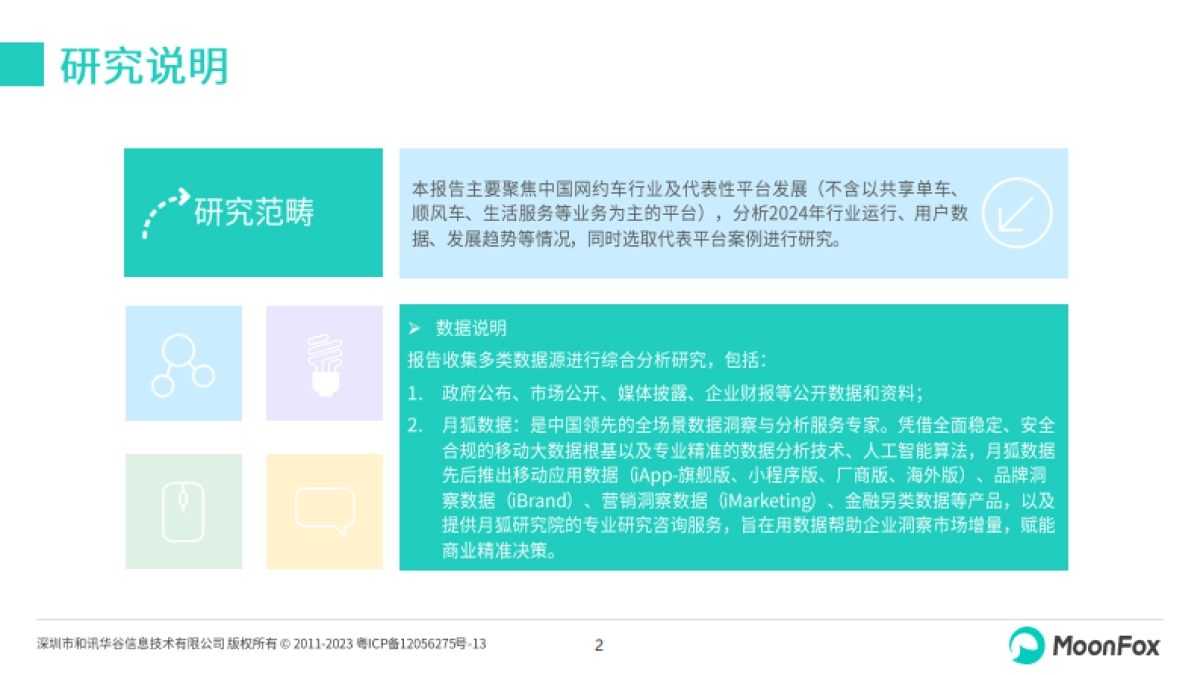Select the network nodes icon in the left panel

pyautogui.click(x=183, y=362)
